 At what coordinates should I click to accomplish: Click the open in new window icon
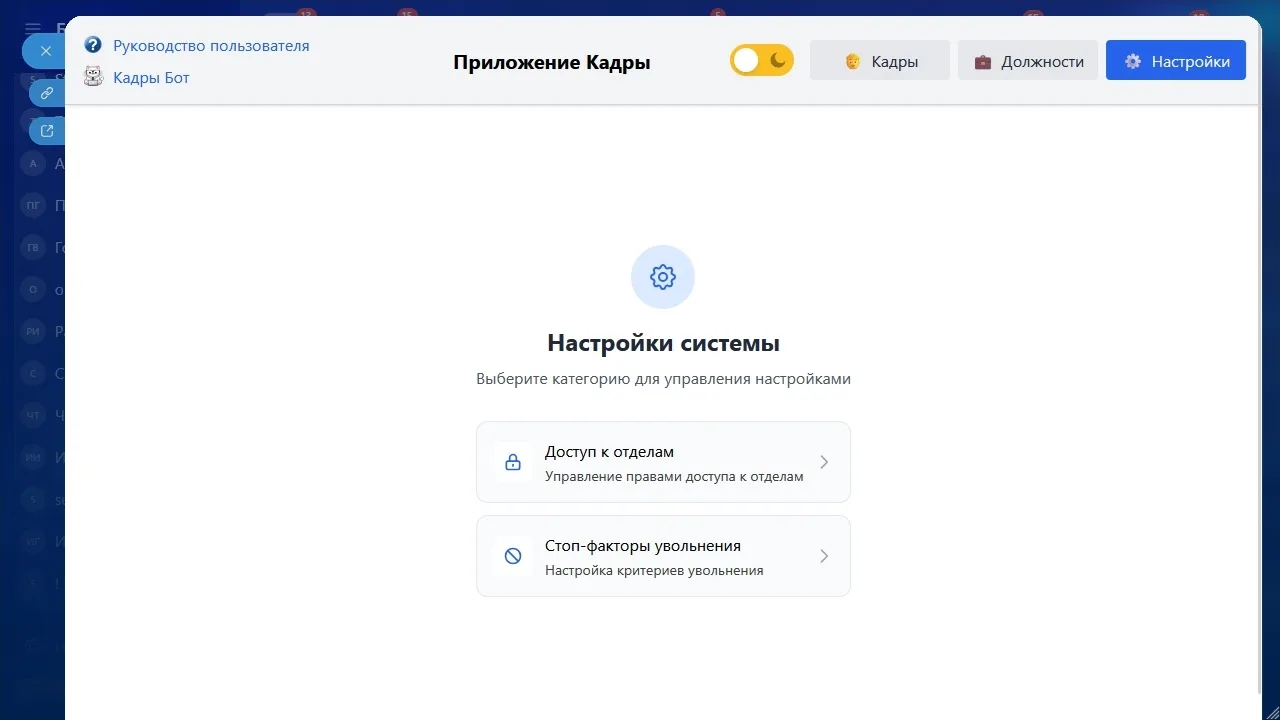[x=47, y=130]
